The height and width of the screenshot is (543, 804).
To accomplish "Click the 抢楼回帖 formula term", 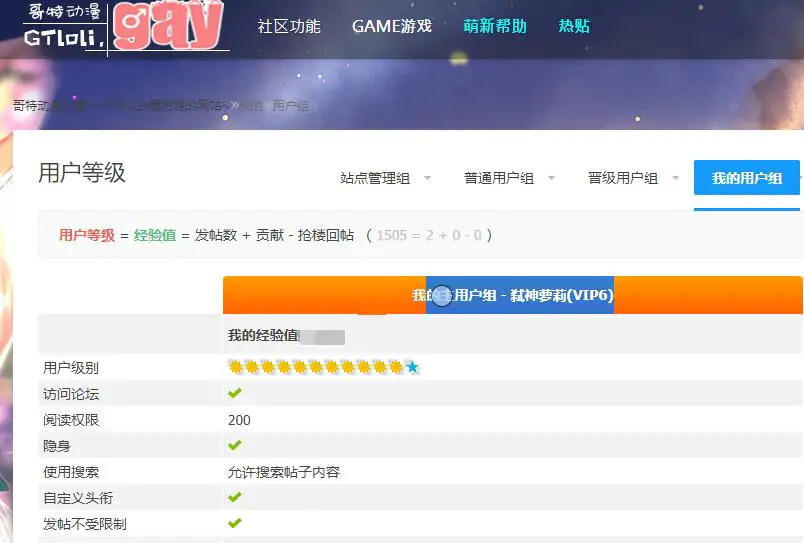I will click(326, 235).
